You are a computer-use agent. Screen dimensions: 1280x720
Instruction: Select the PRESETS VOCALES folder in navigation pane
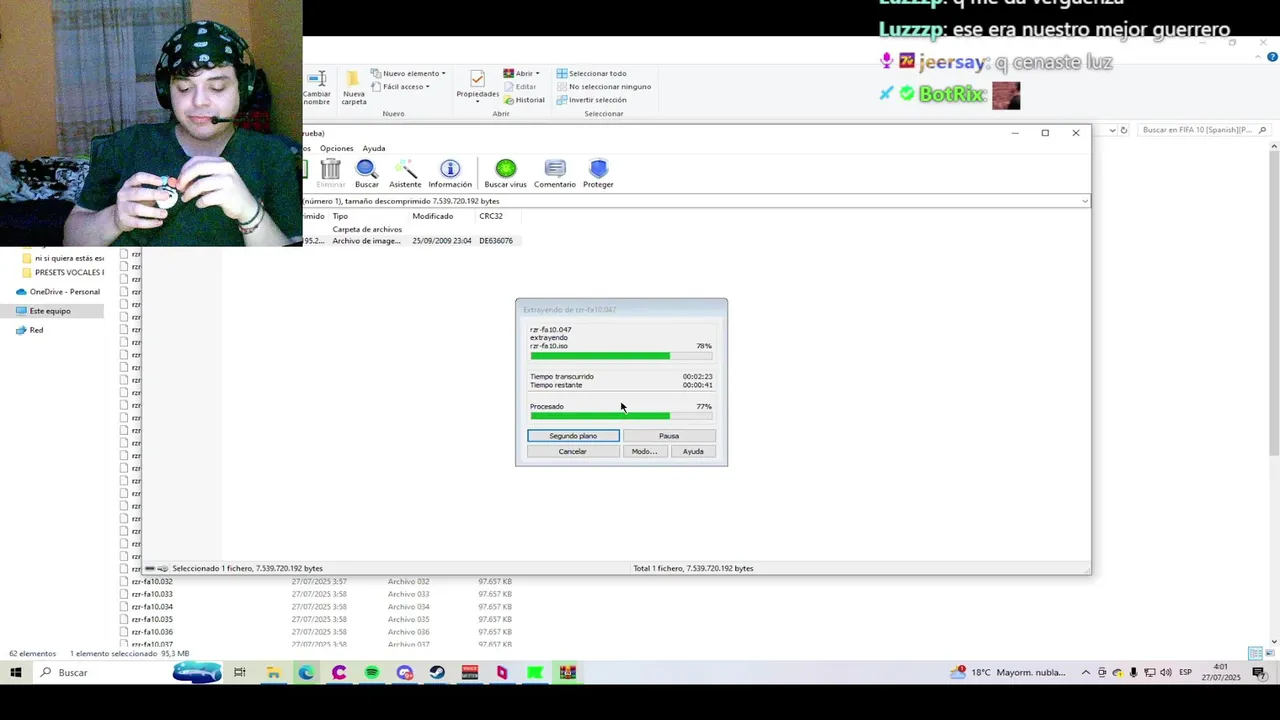pyautogui.click(x=62, y=273)
